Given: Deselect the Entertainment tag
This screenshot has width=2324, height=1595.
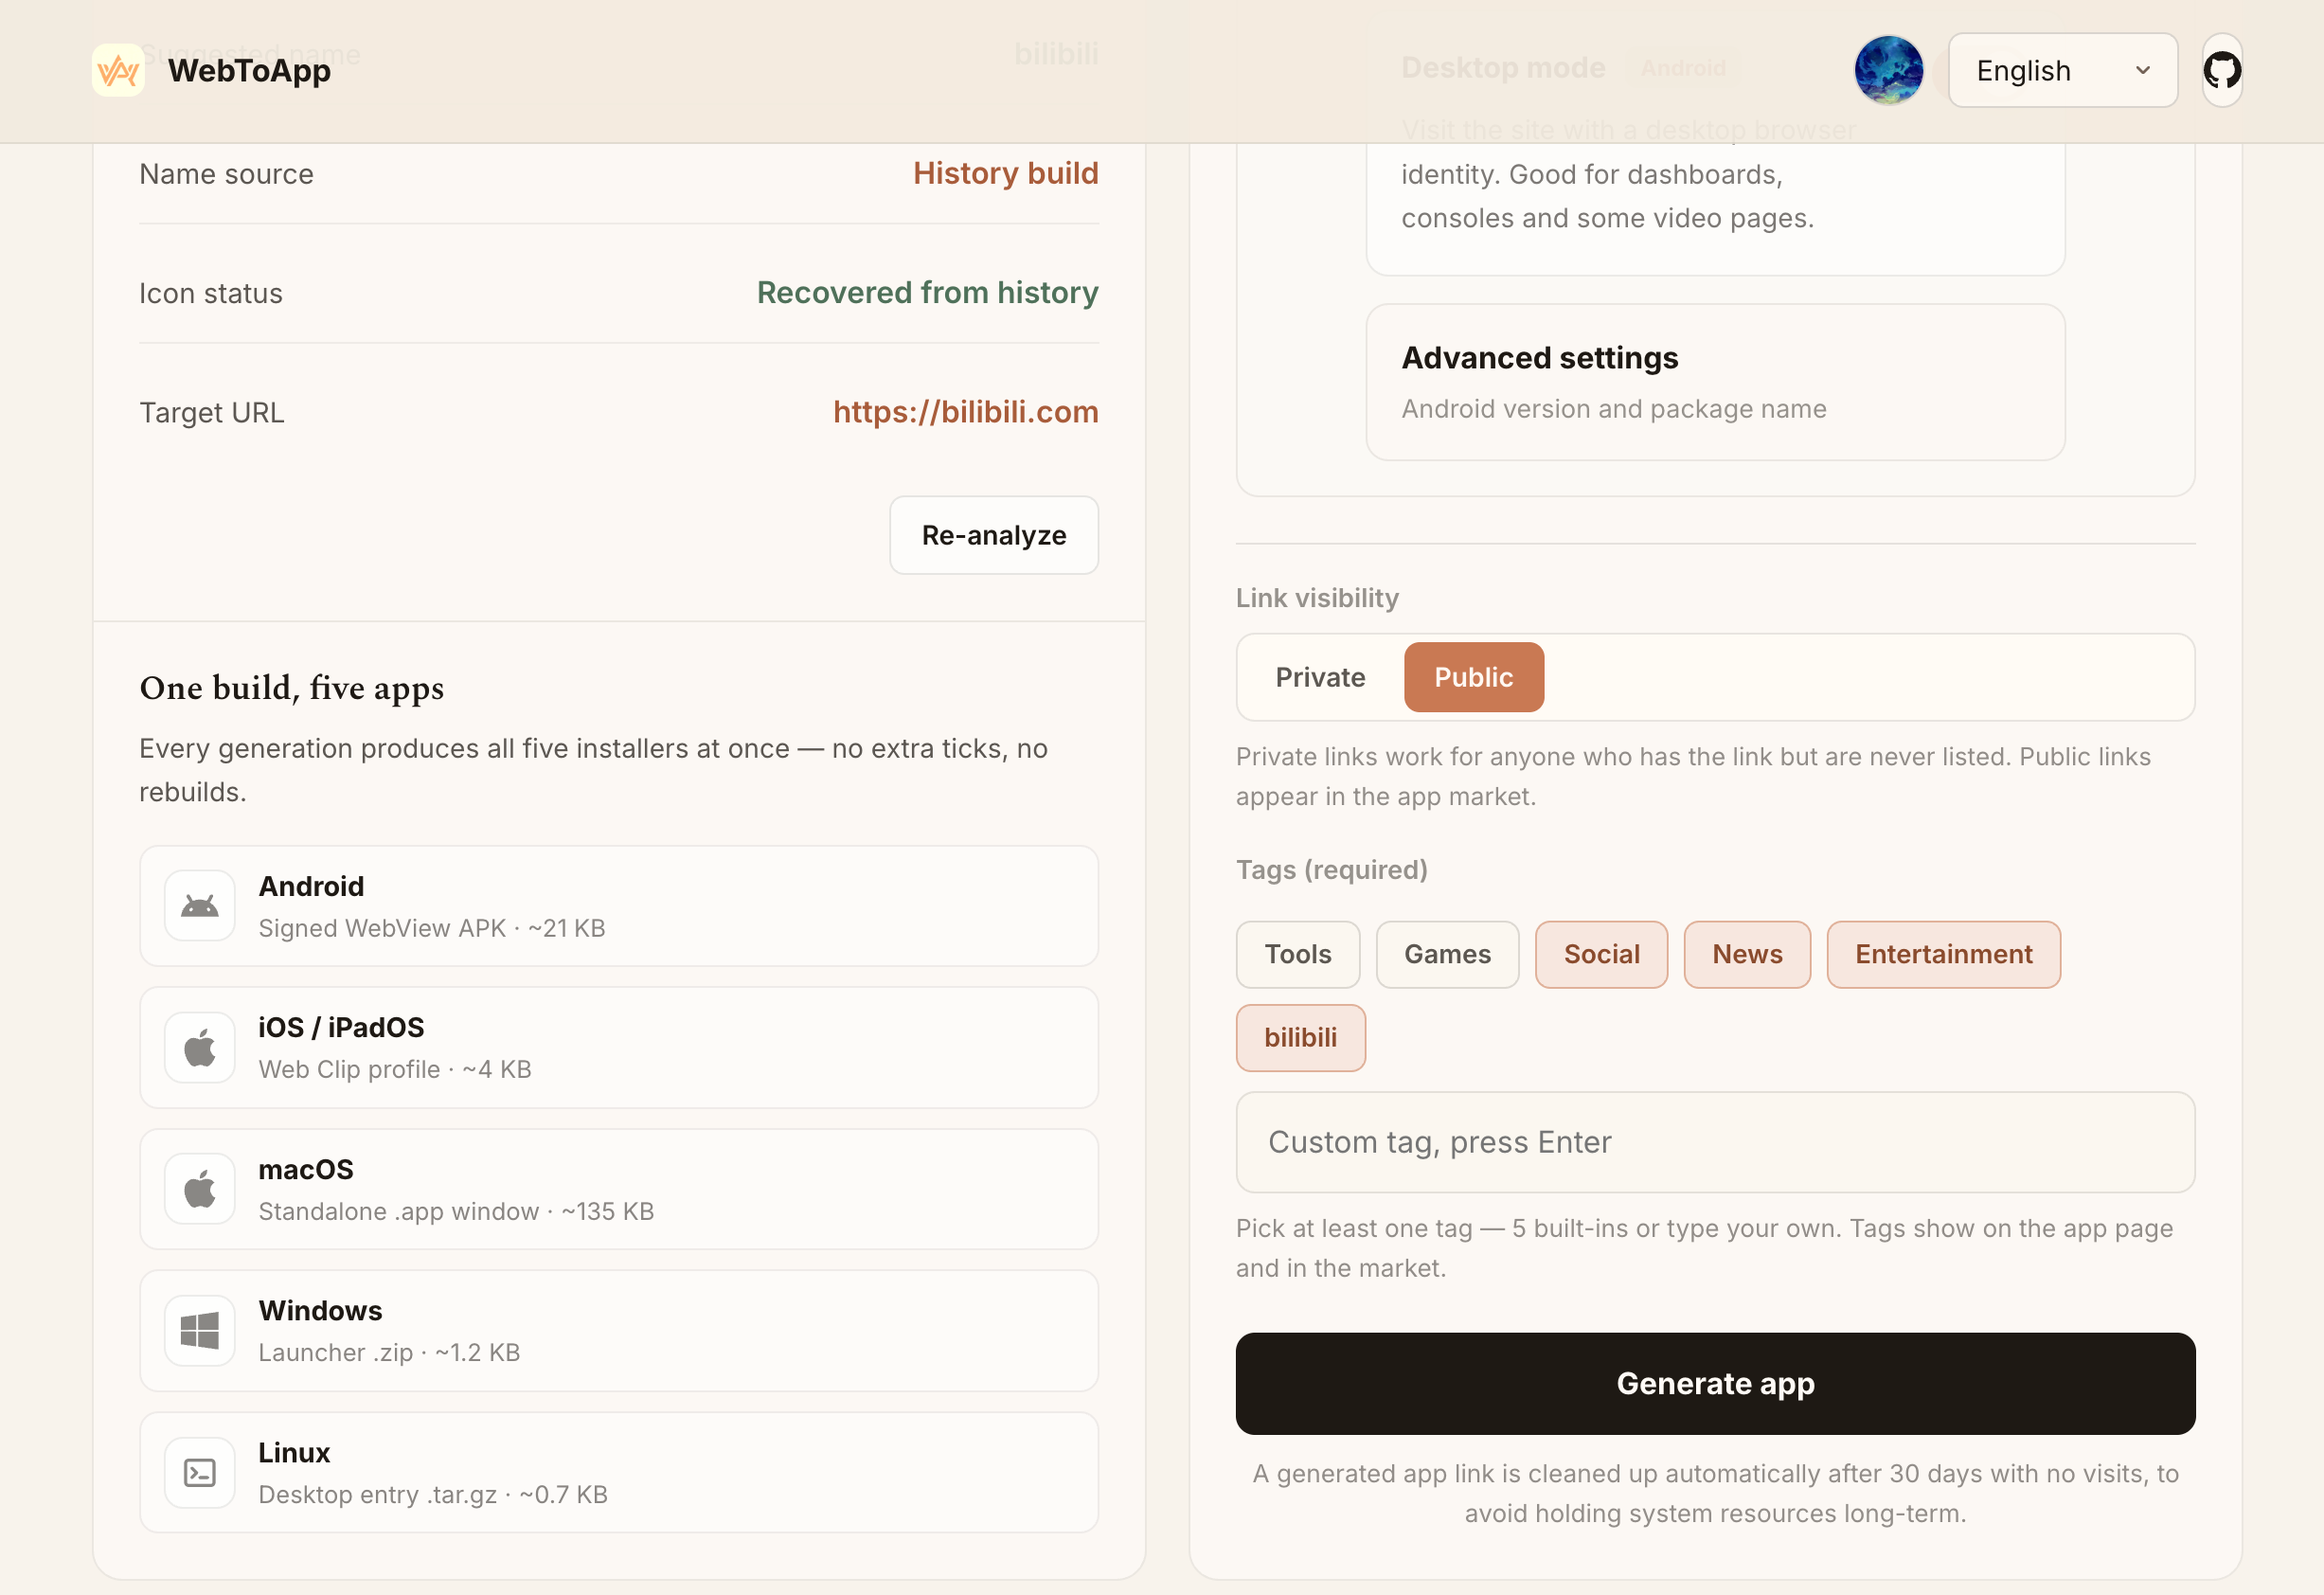Looking at the screenshot, I should 1943,954.
